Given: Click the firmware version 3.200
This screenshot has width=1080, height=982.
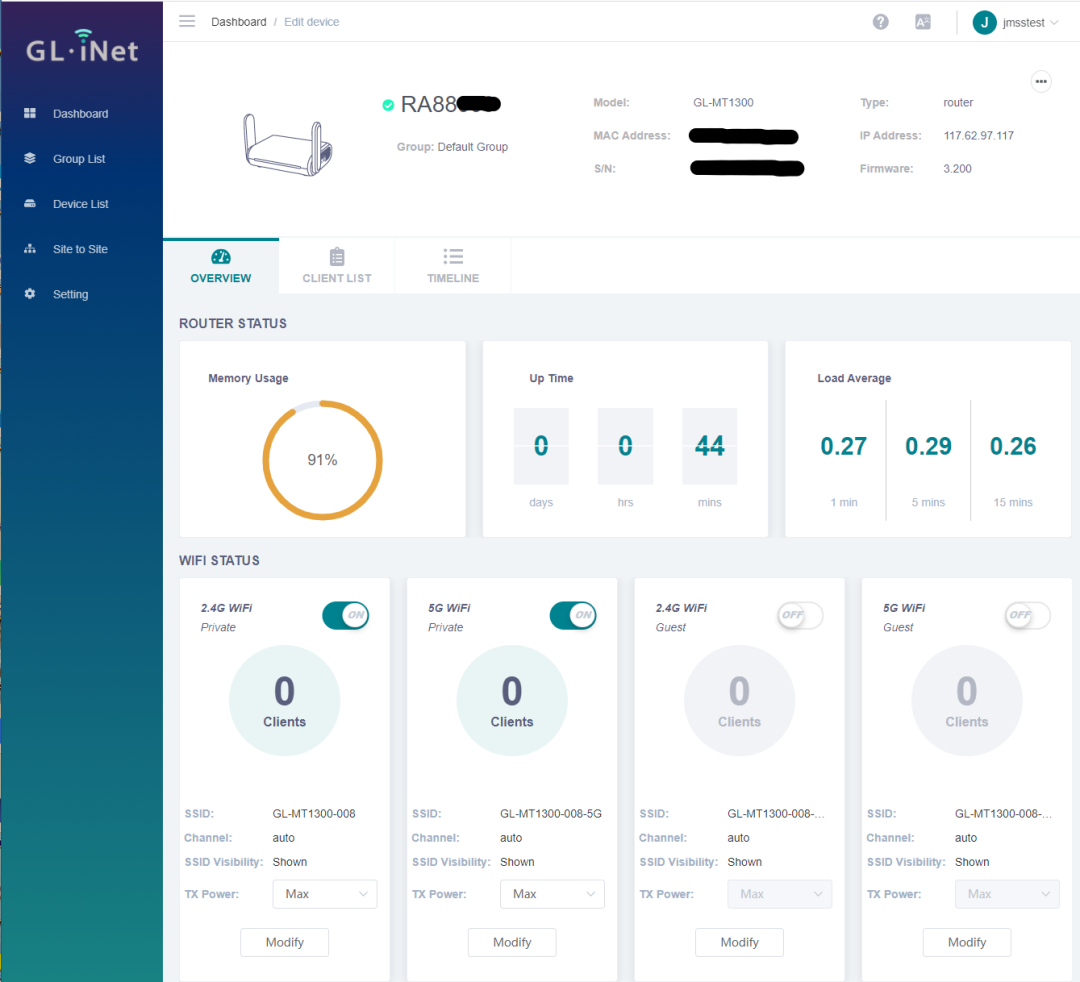Looking at the screenshot, I should pos(957,169).
